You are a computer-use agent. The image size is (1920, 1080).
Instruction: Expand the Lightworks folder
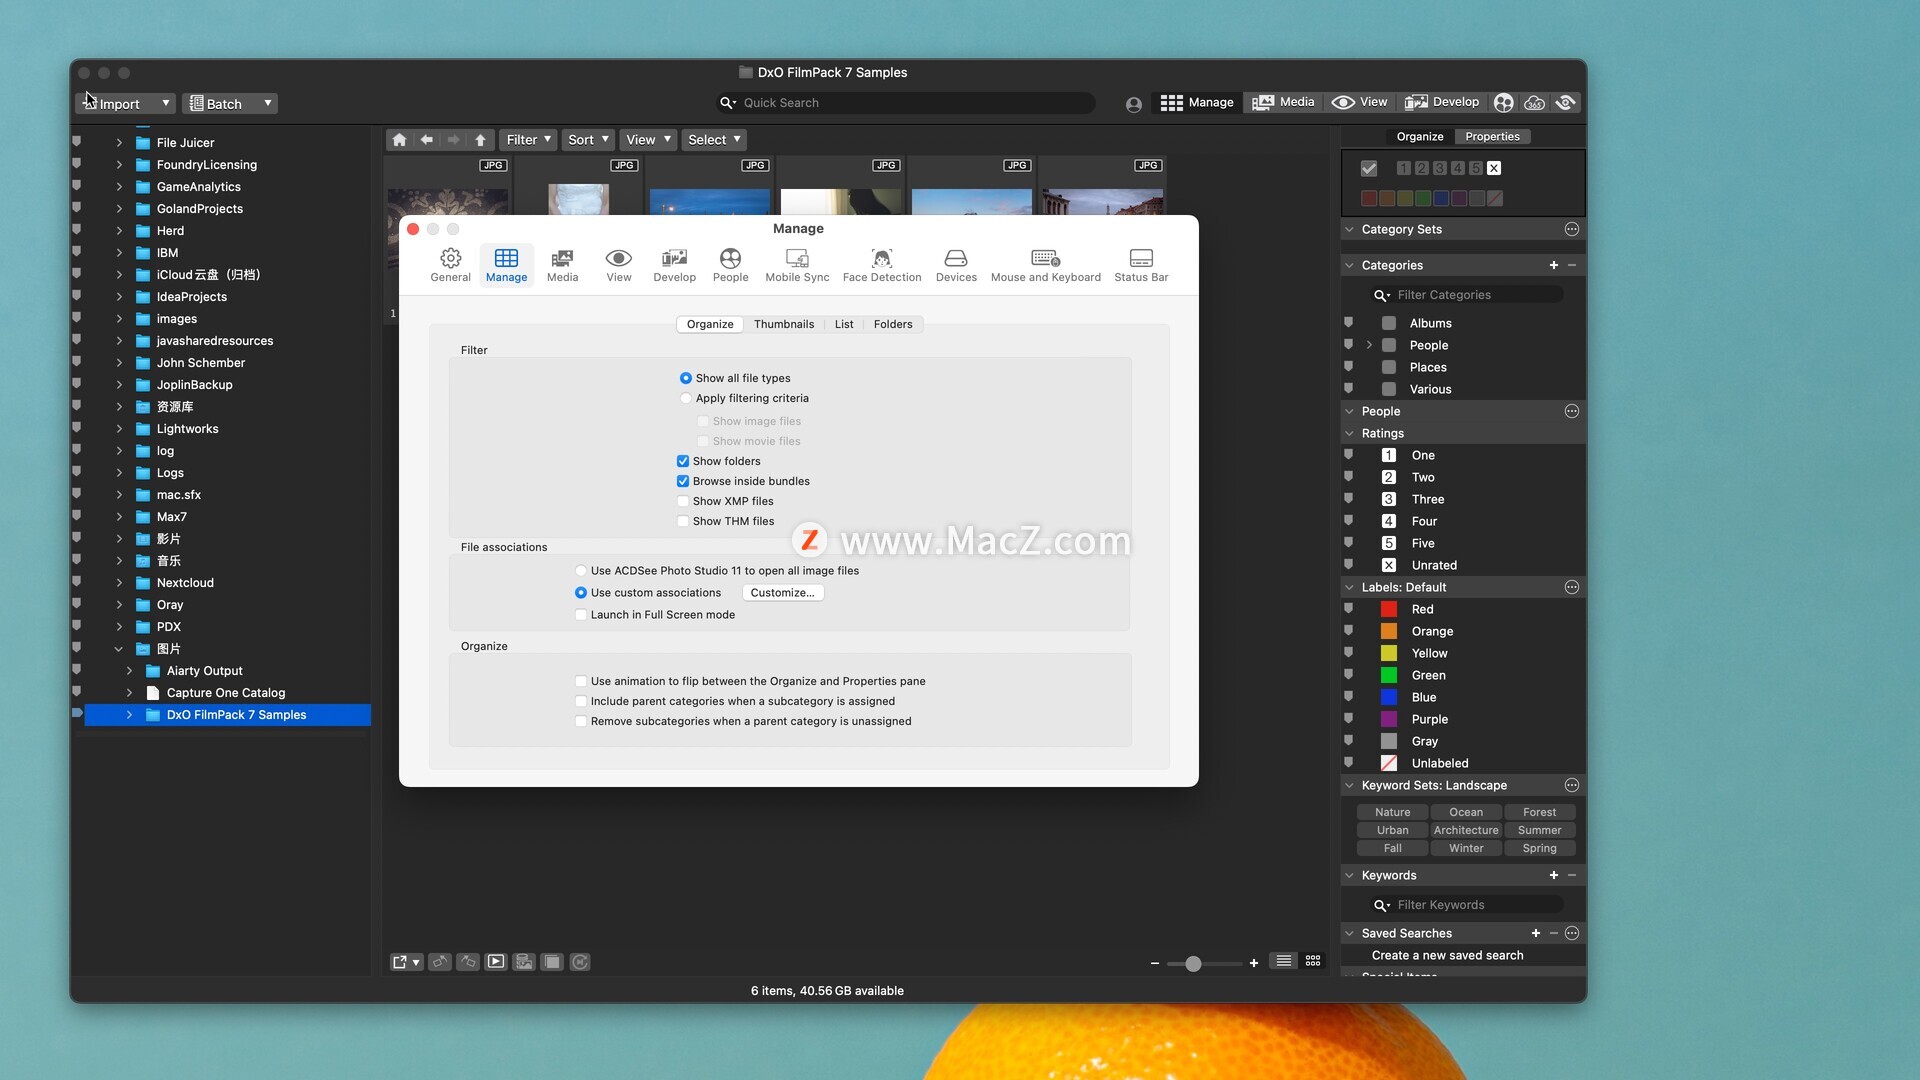click(119, 429)
